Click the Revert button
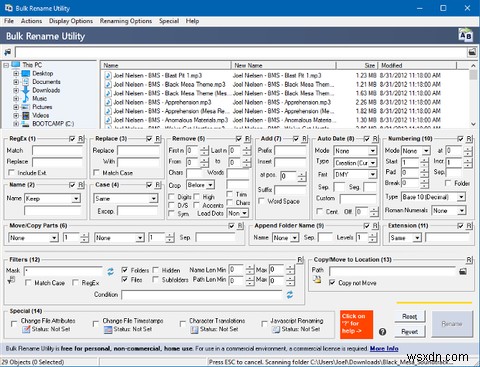The width and height of the screenshot is (480, 367). click(x=410, y=332)
